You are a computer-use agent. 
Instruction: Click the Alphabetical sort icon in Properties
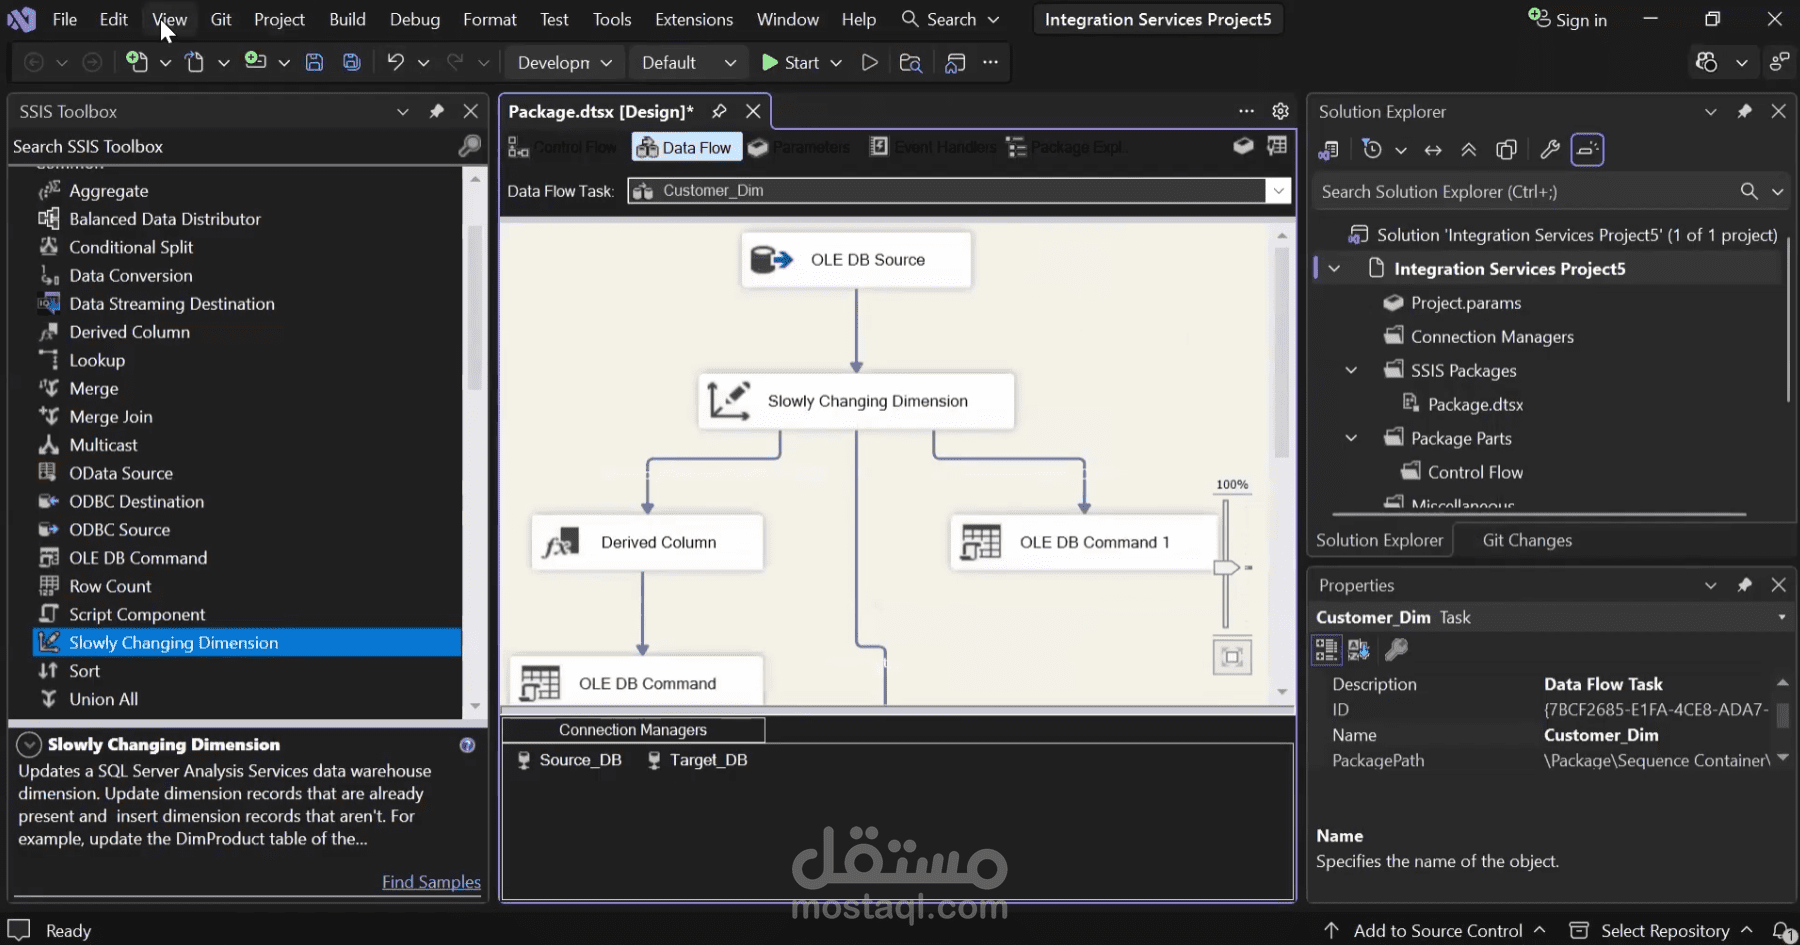pos(1359,650)
